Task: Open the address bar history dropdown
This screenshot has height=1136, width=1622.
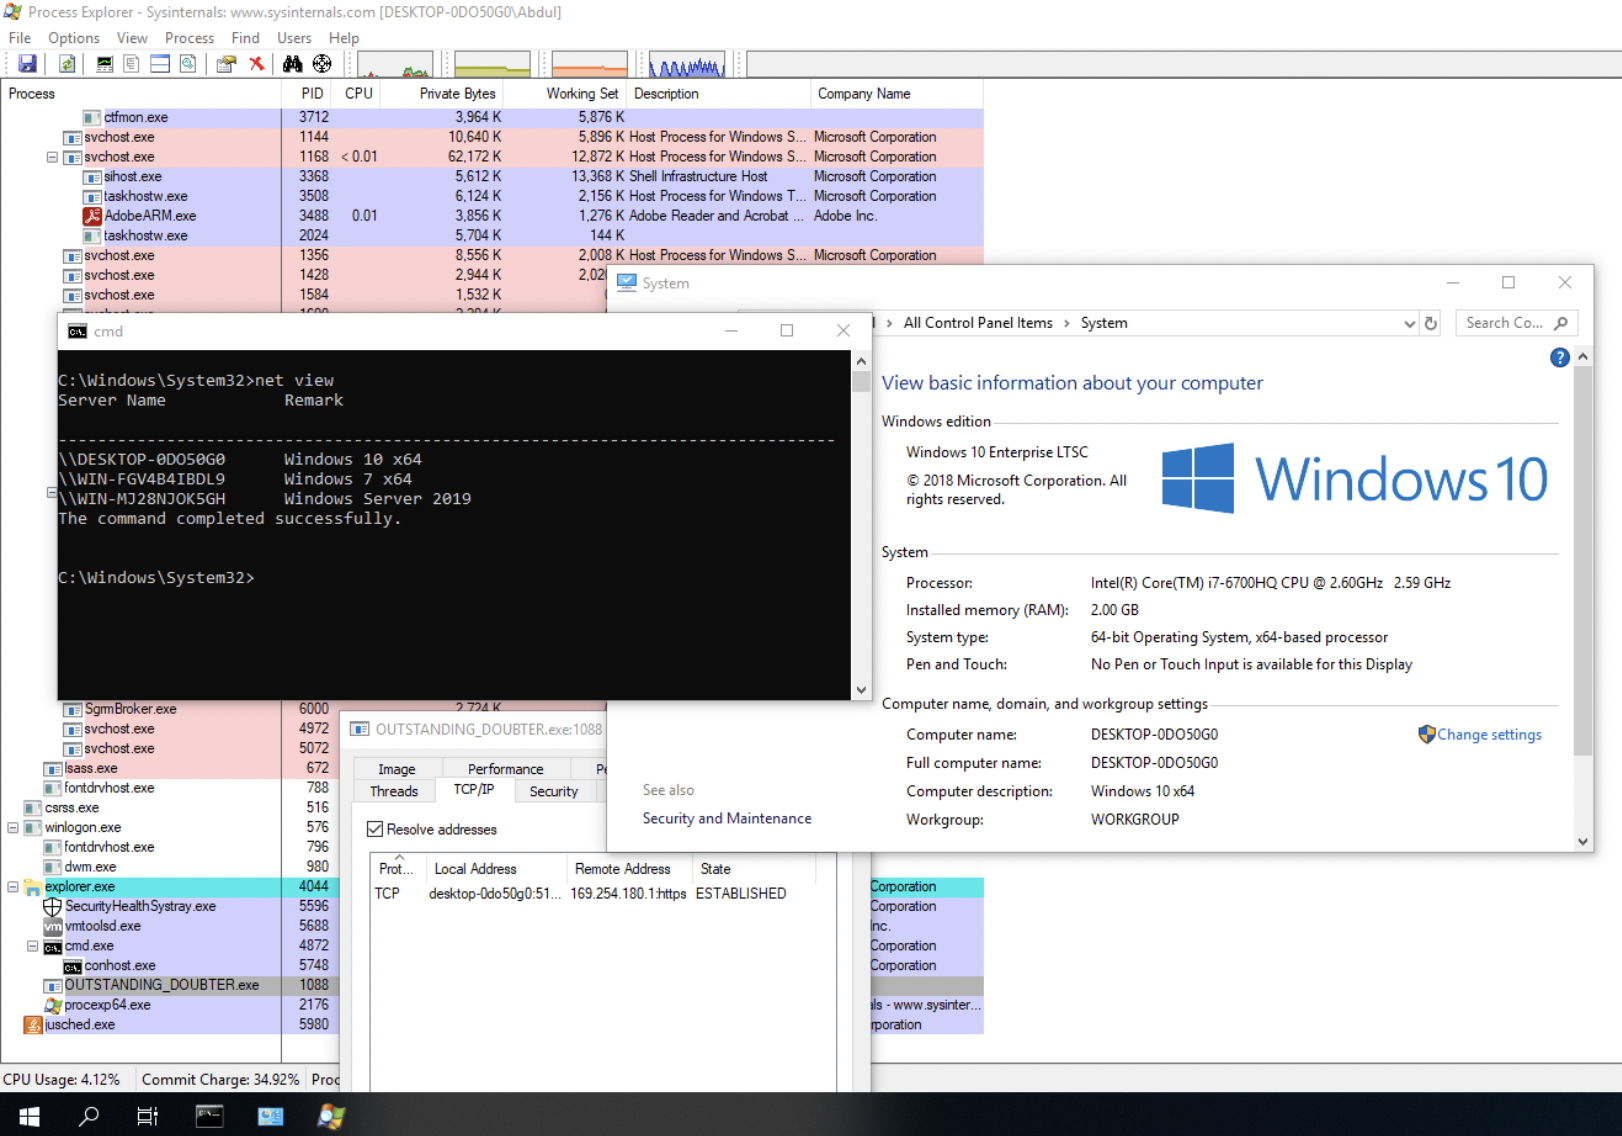Action: pyautogui.click(x=1409, y=323)
